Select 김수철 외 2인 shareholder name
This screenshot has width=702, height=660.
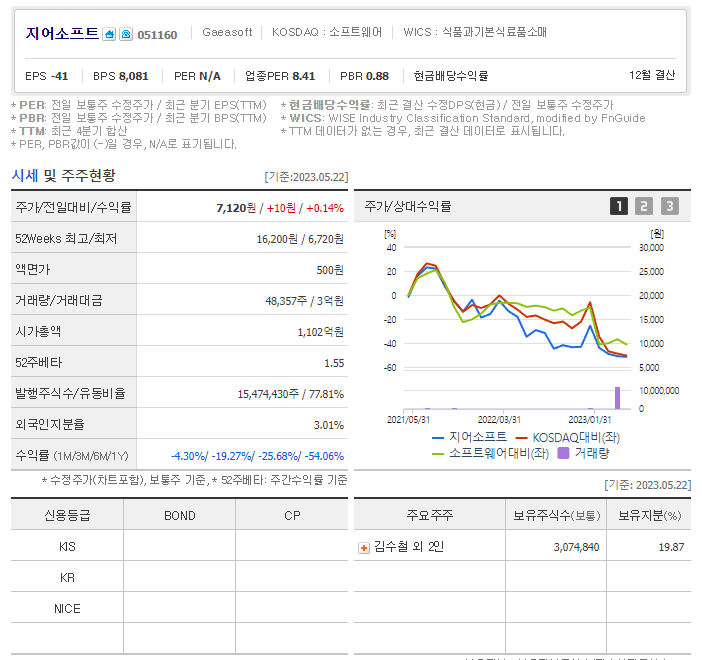click(x=408, y=547)
